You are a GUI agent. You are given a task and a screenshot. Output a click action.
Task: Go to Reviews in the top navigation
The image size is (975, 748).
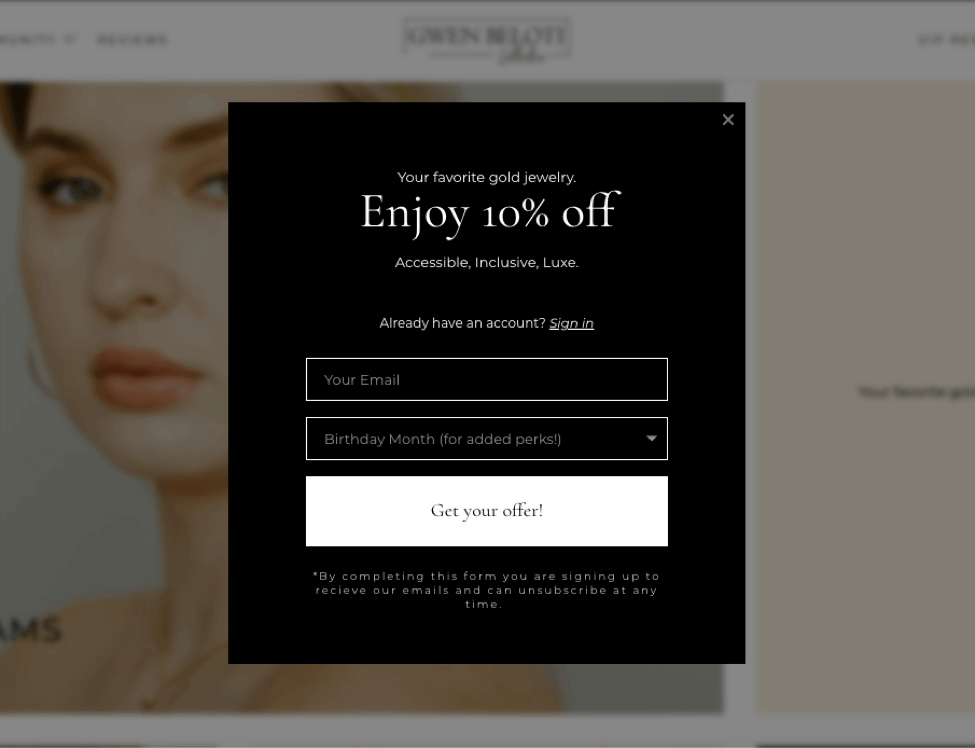132,40
